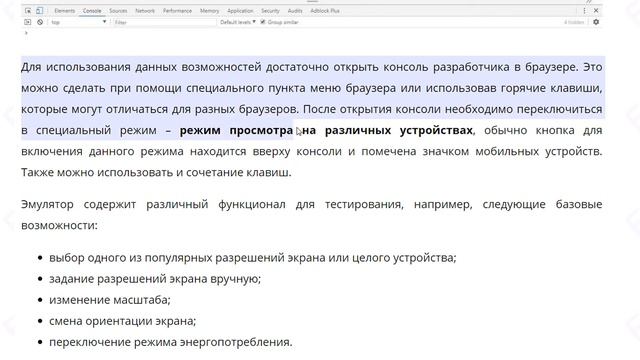Toggle the device toolbar mobile icon
640x360 pixels.
39,11
